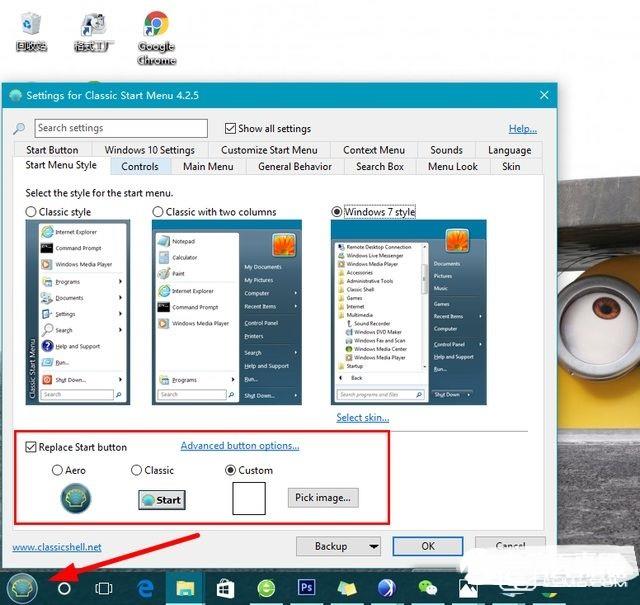Open the Windows 10 Settings tab
The width and height of the screenshot is (640, 605).
click(x=150, y=150)
